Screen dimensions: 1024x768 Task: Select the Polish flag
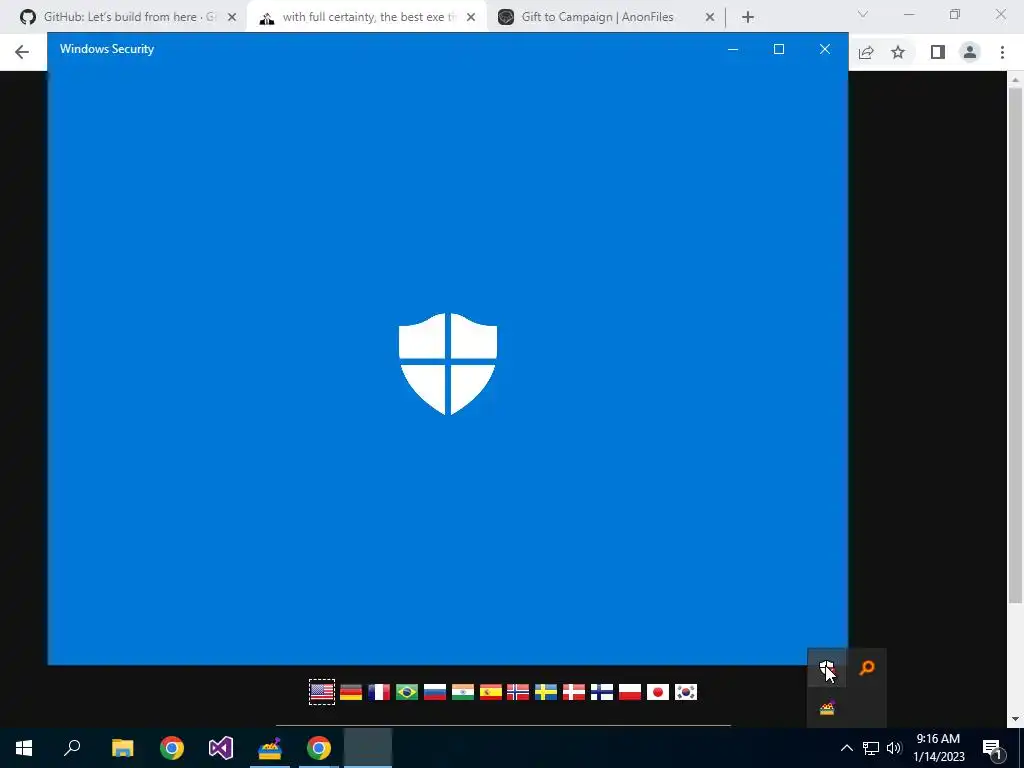click(630, 692)
